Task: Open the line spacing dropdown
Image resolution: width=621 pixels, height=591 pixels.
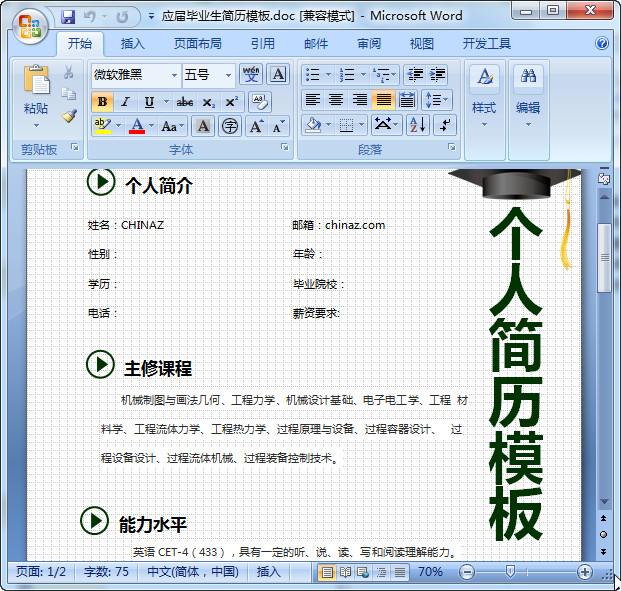Action: (x=437, y=100)
